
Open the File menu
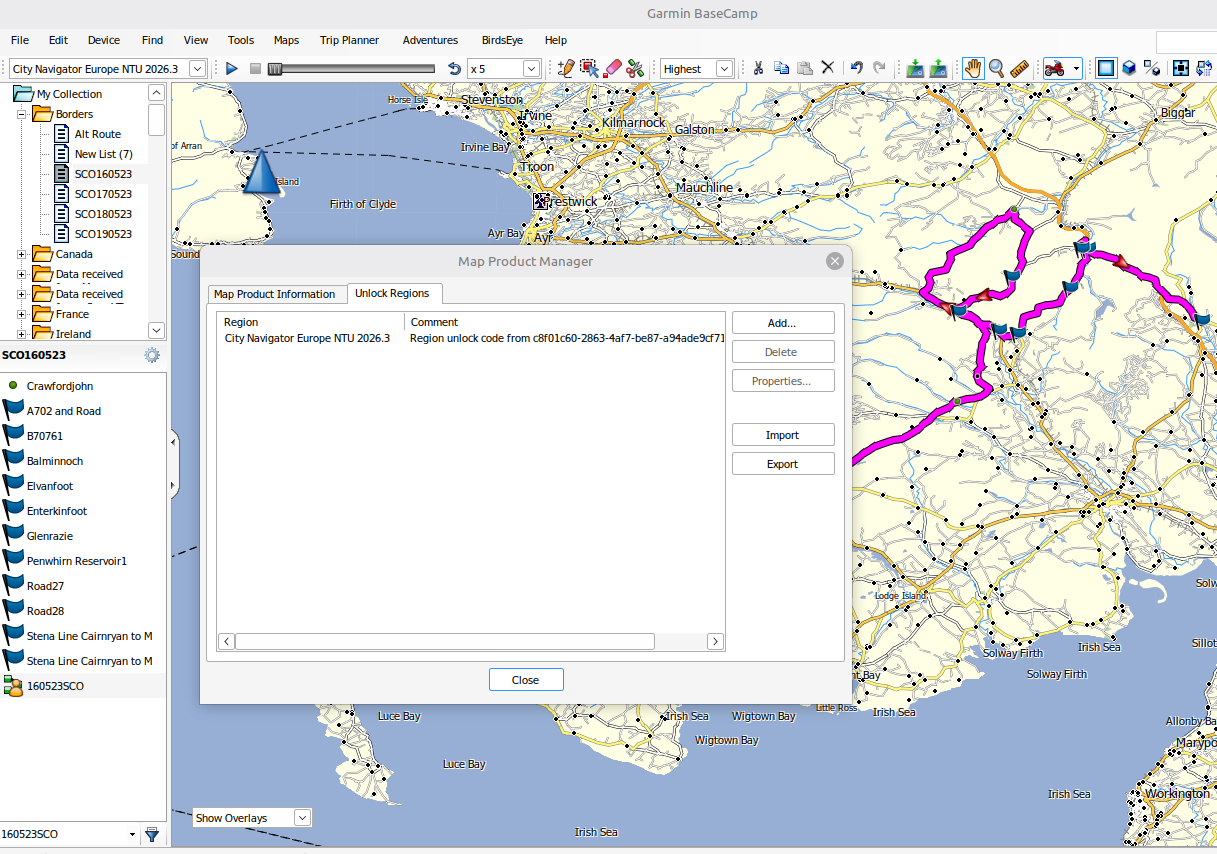pyautogui.click(x=20, y=40)
